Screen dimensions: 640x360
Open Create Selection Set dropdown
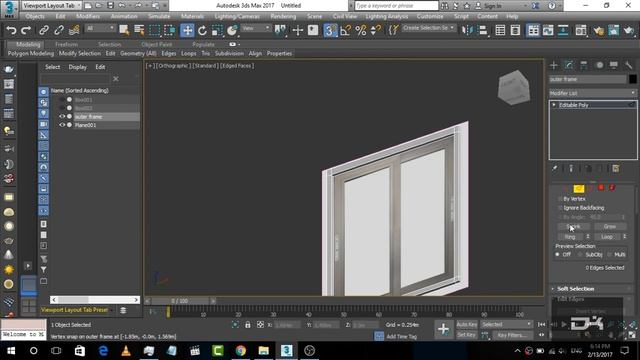(x=429, y=28)
